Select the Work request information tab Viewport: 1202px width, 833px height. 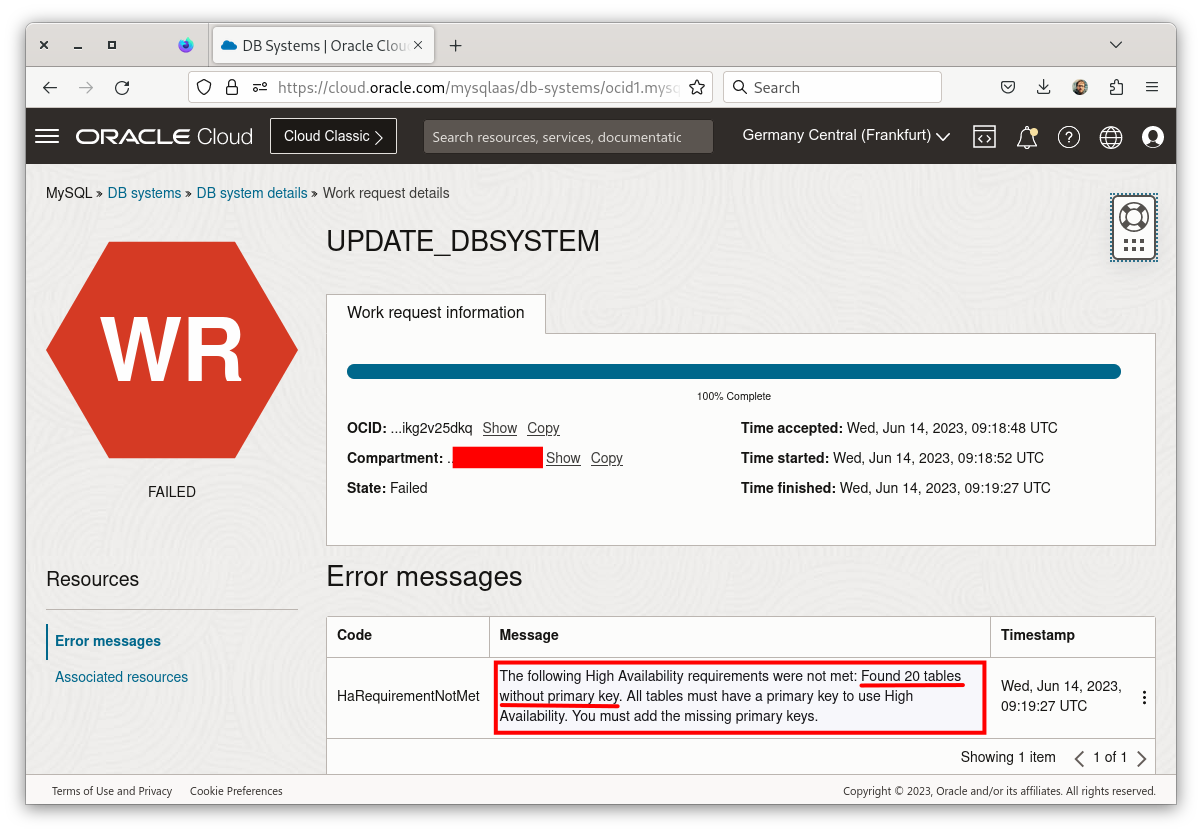tap(436, 313)
